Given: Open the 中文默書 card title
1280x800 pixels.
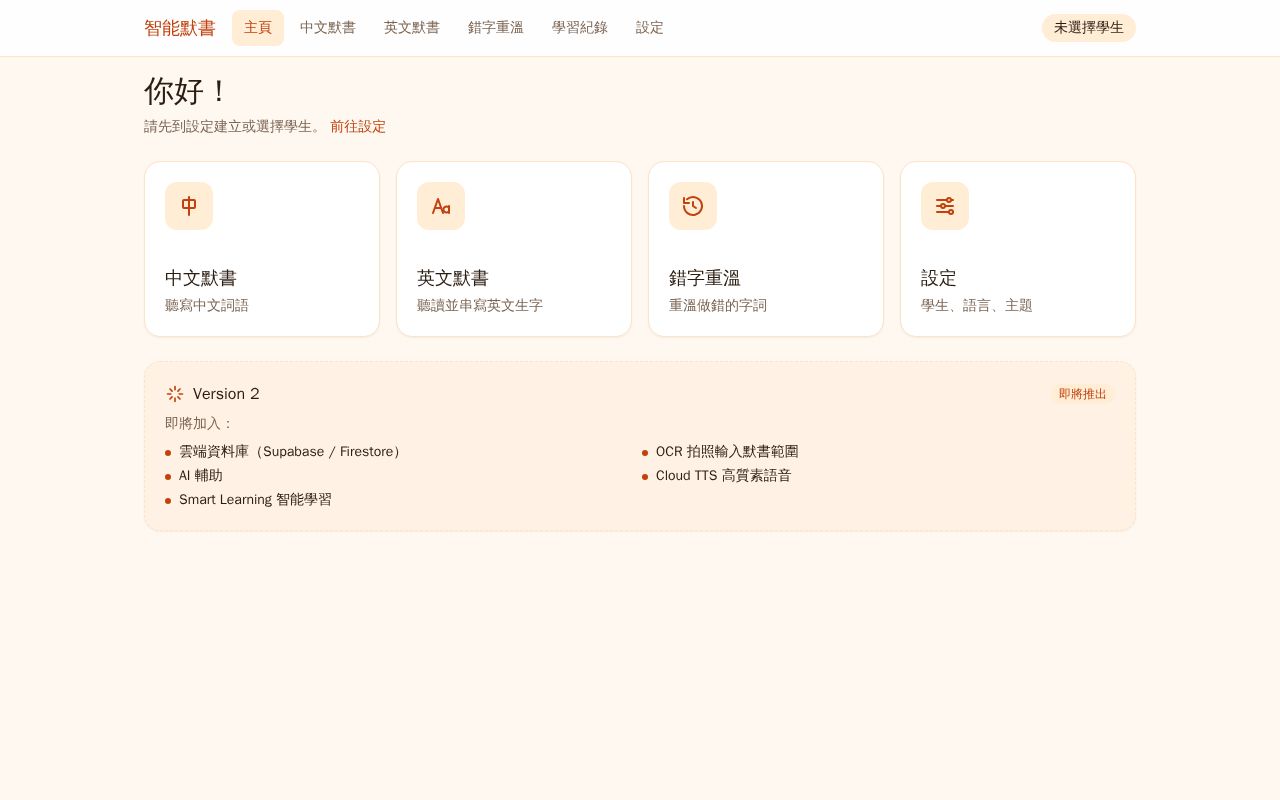Looking at the screenshot, I should pyautogui.click(x=201, y=278).
